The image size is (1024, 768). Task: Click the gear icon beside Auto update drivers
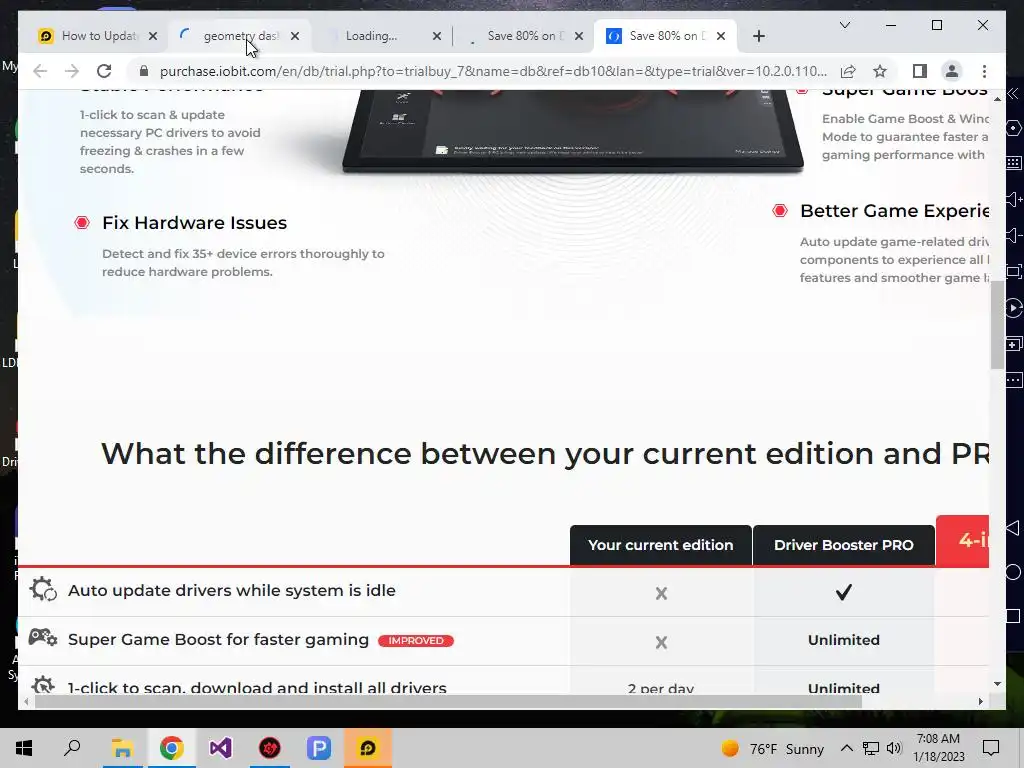click(43, 589)
